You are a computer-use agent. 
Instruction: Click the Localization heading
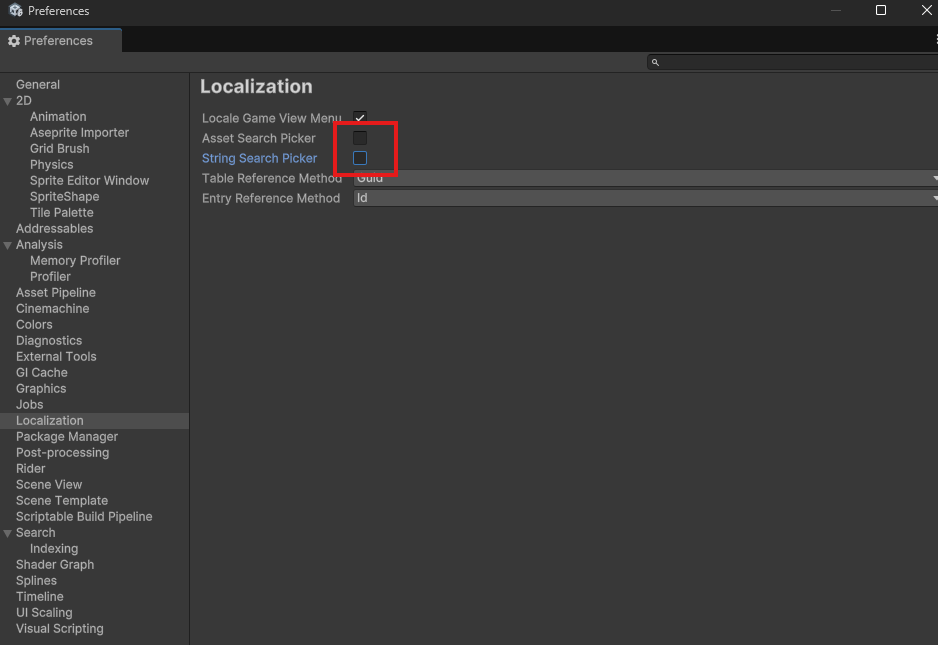click(256, 87)
